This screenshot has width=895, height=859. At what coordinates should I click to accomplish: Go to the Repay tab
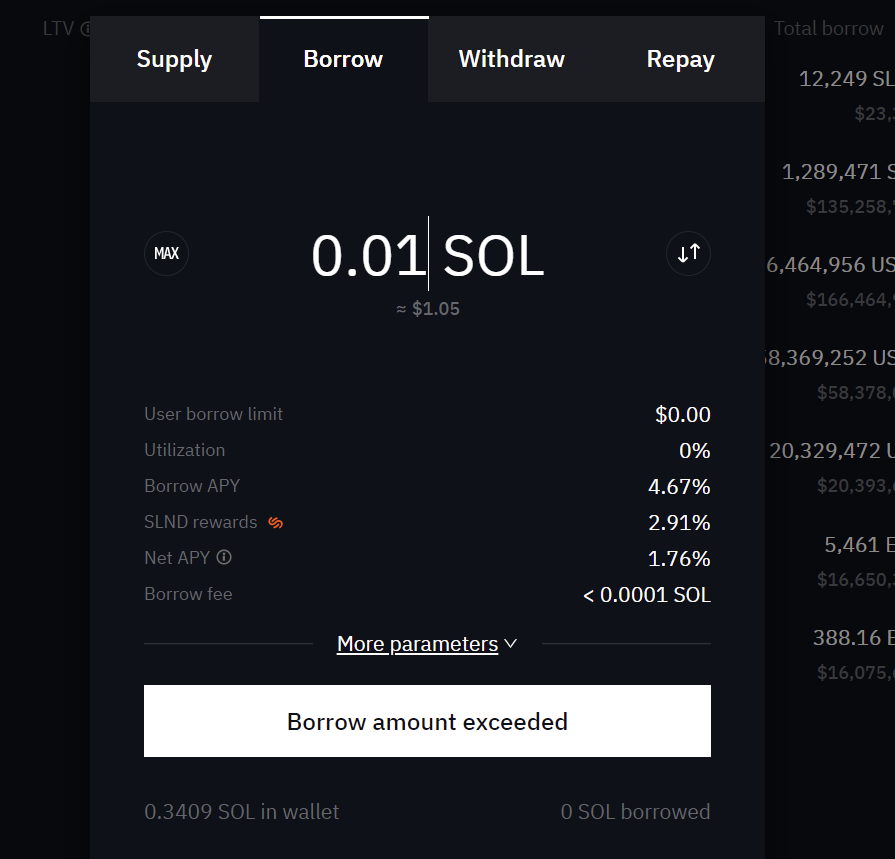pos(680,59)
